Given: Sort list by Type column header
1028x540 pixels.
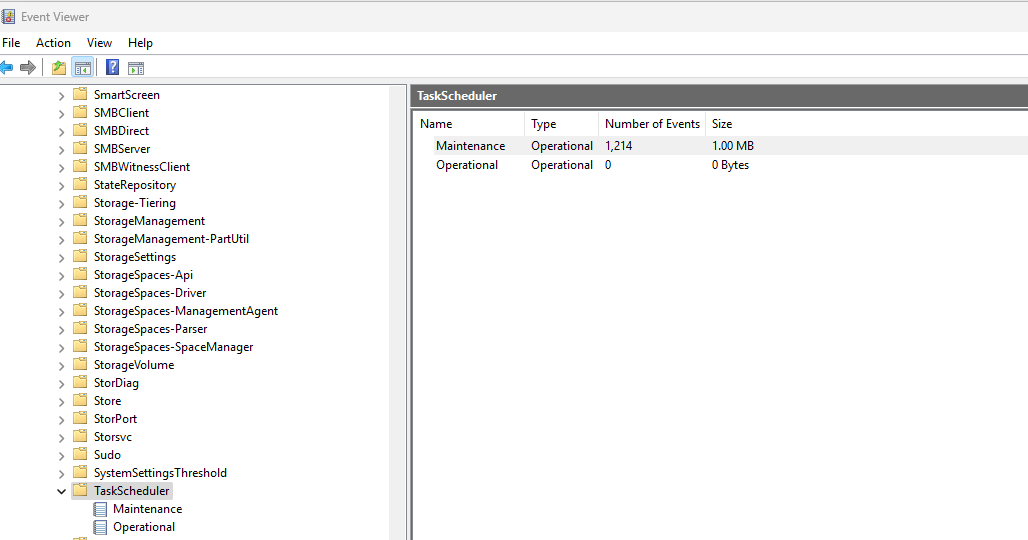Looking at the screenshot, I should [561, 124].
